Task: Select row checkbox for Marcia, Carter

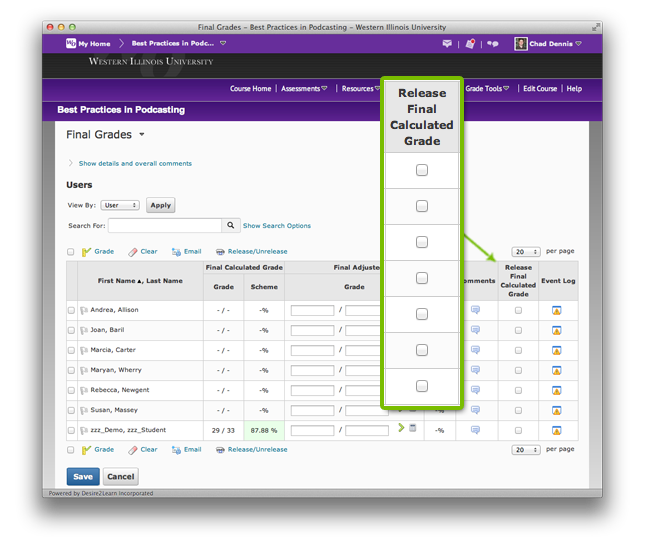Action: point(71,350)
